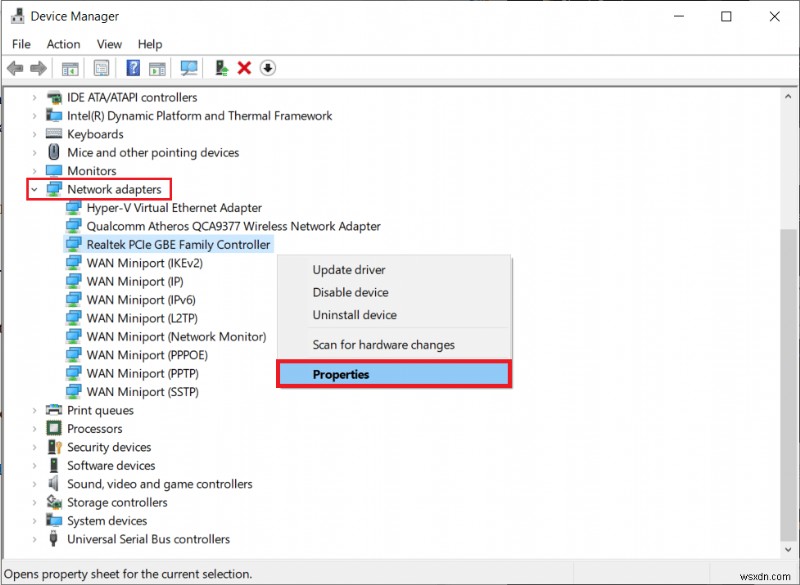Click the Universal Serial Bus plug icon
Image resolution: width=800 pixels, height=585 pixels.
click(x=53, y=539)
